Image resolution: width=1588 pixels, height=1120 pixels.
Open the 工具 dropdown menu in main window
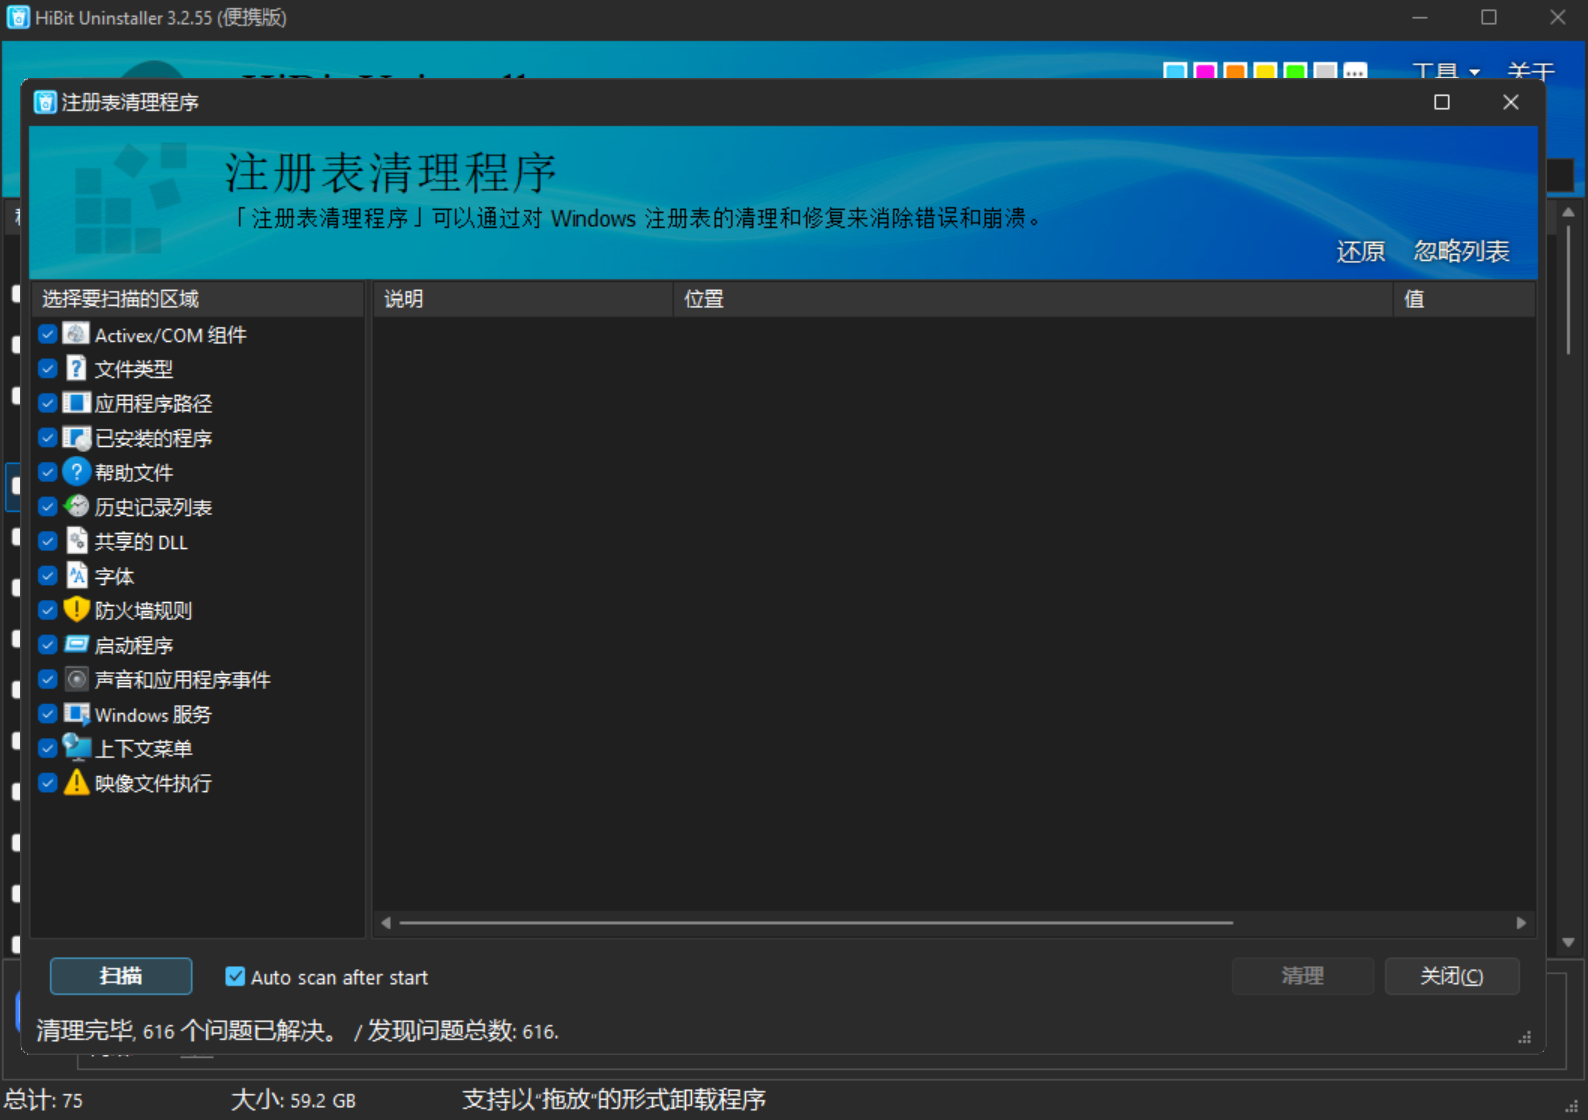click(1445, 71)
